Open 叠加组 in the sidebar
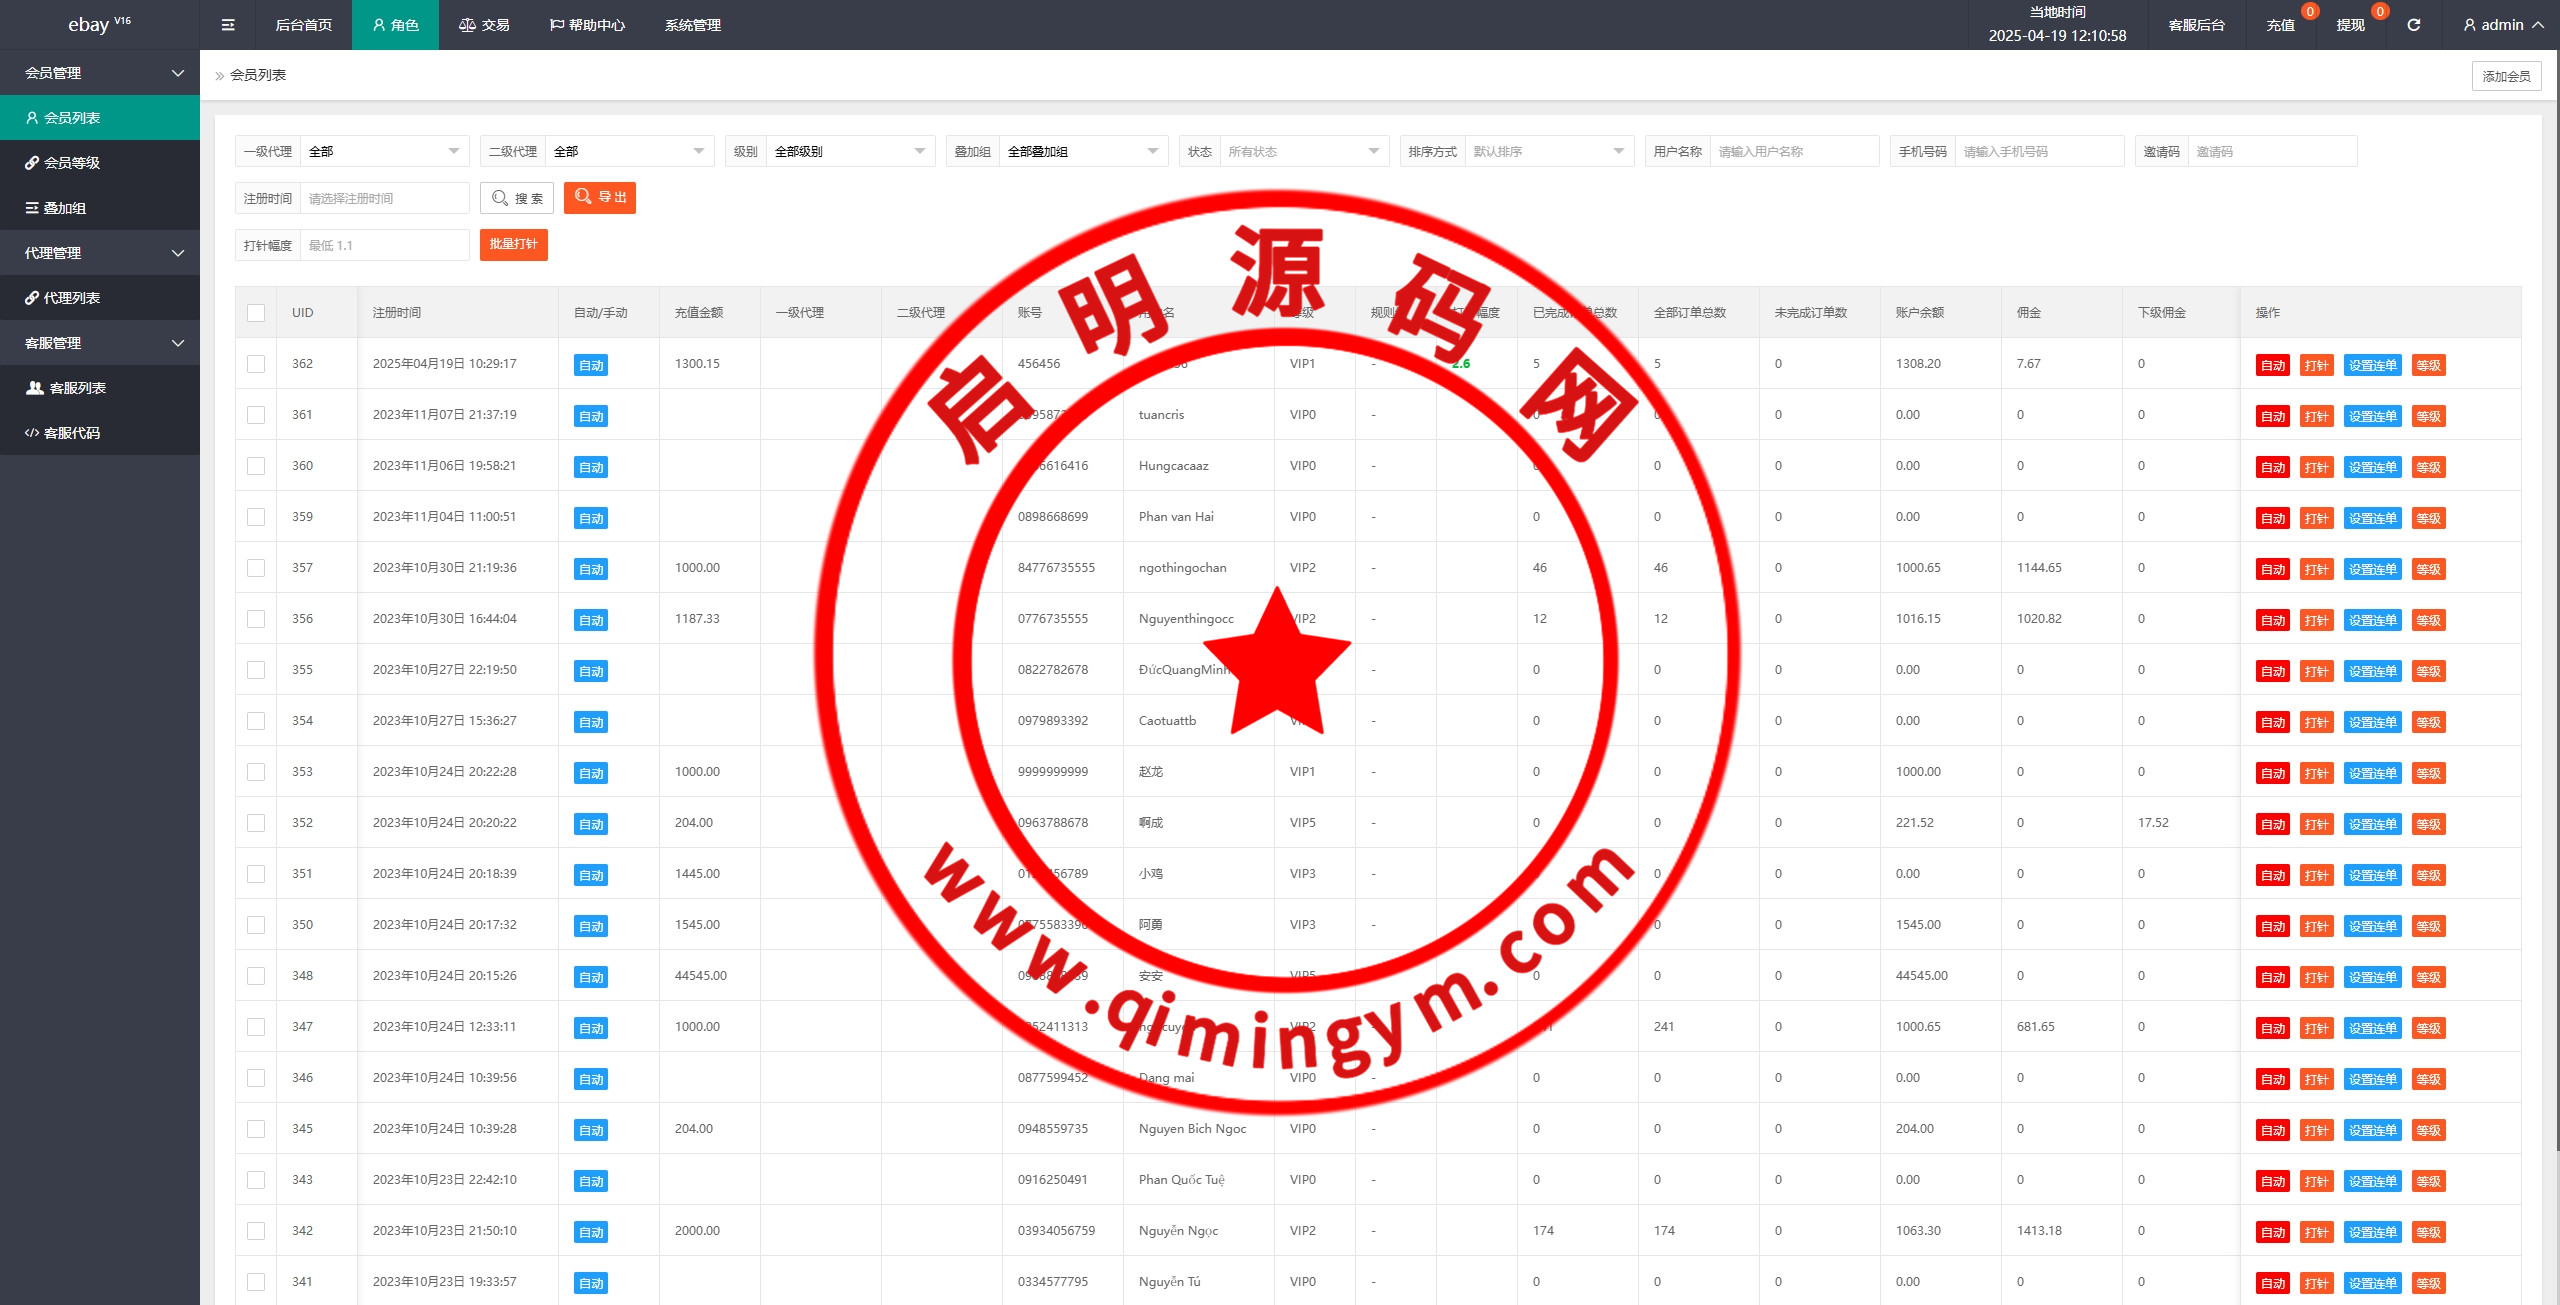This screenshot has width=2560, height=1305. coord(65,208)
